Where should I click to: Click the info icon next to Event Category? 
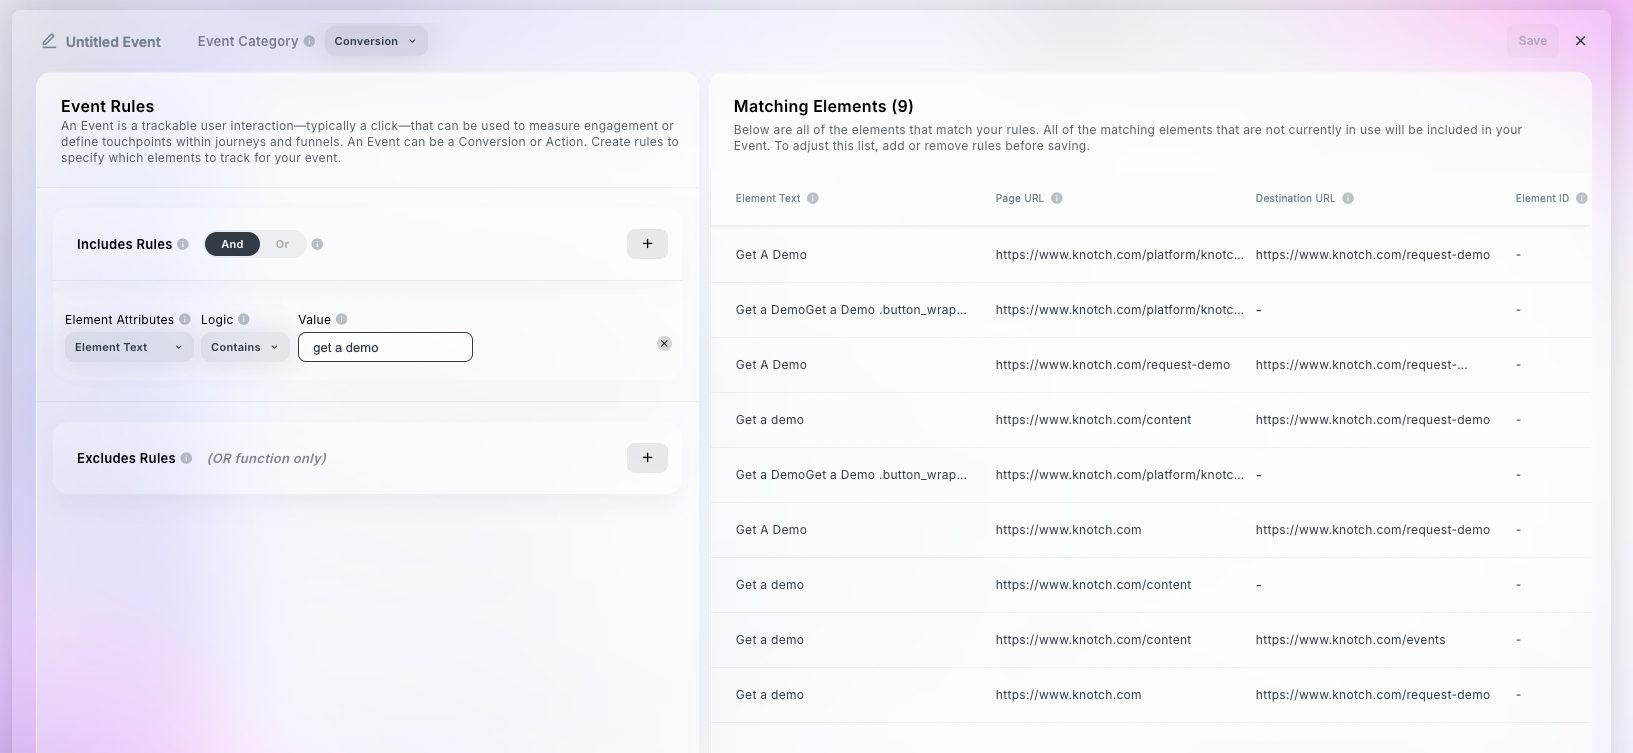[309, 41]
